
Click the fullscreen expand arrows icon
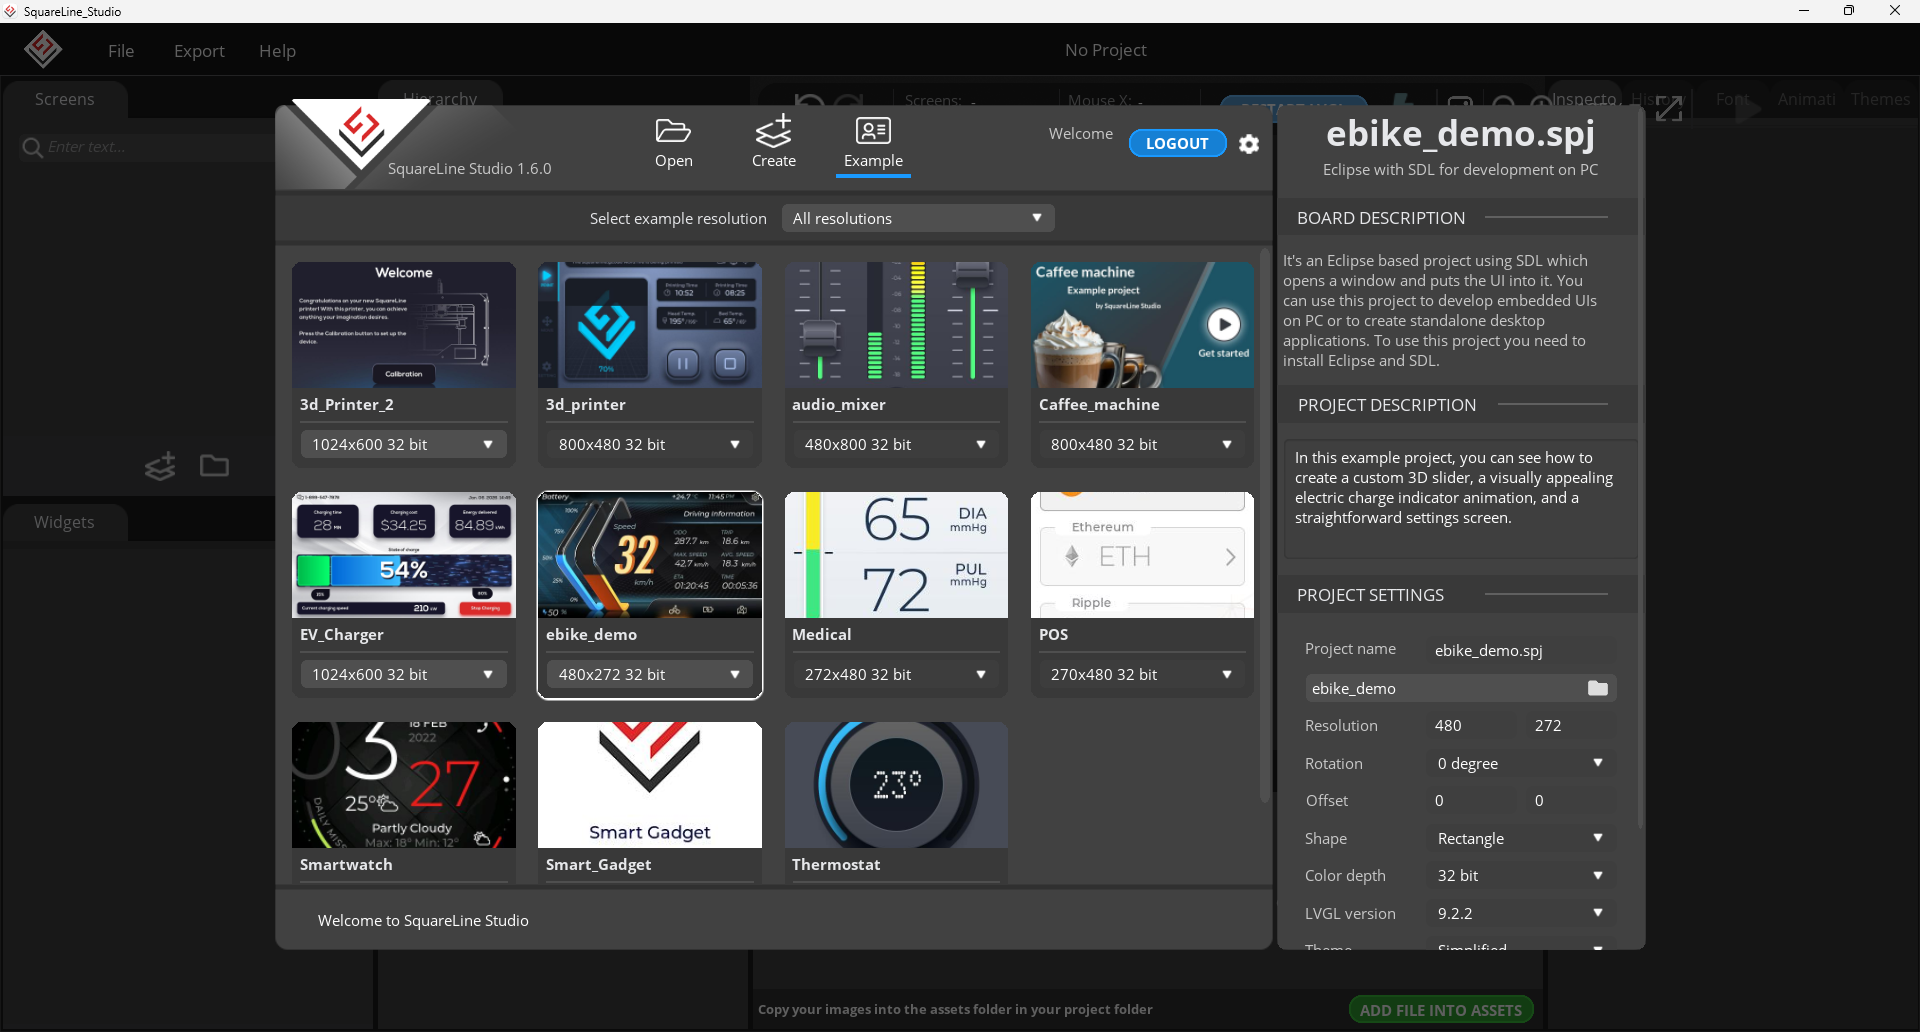pos(1669,109)
